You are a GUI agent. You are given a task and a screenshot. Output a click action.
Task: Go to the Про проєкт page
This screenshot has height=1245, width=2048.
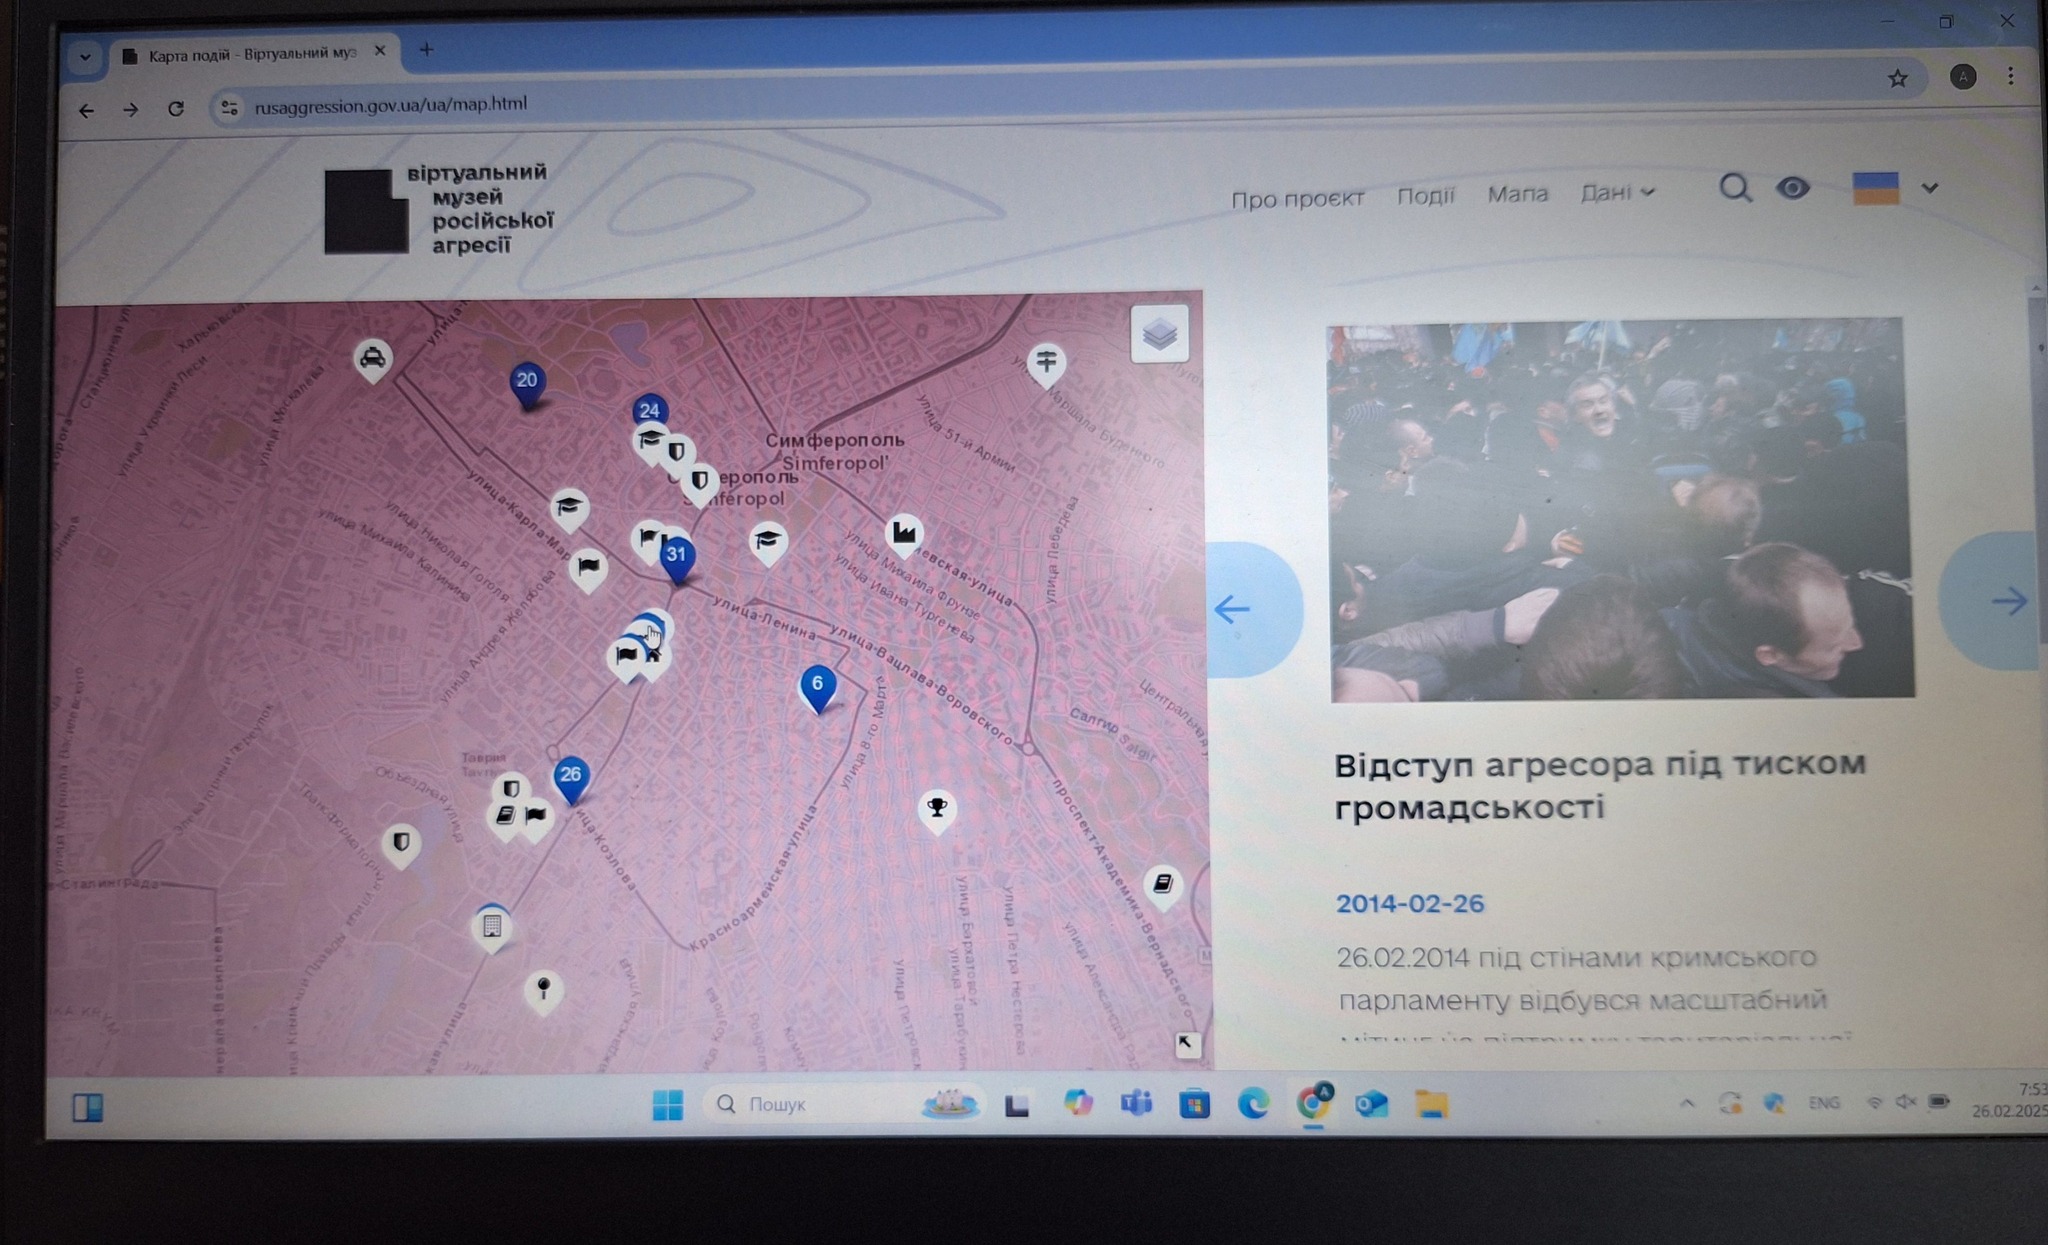pos(1297,198)
